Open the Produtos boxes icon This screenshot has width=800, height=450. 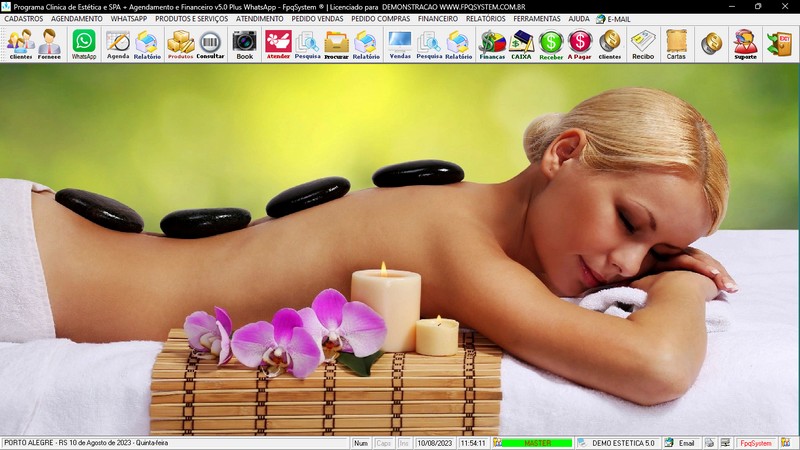tap(181, 44)
